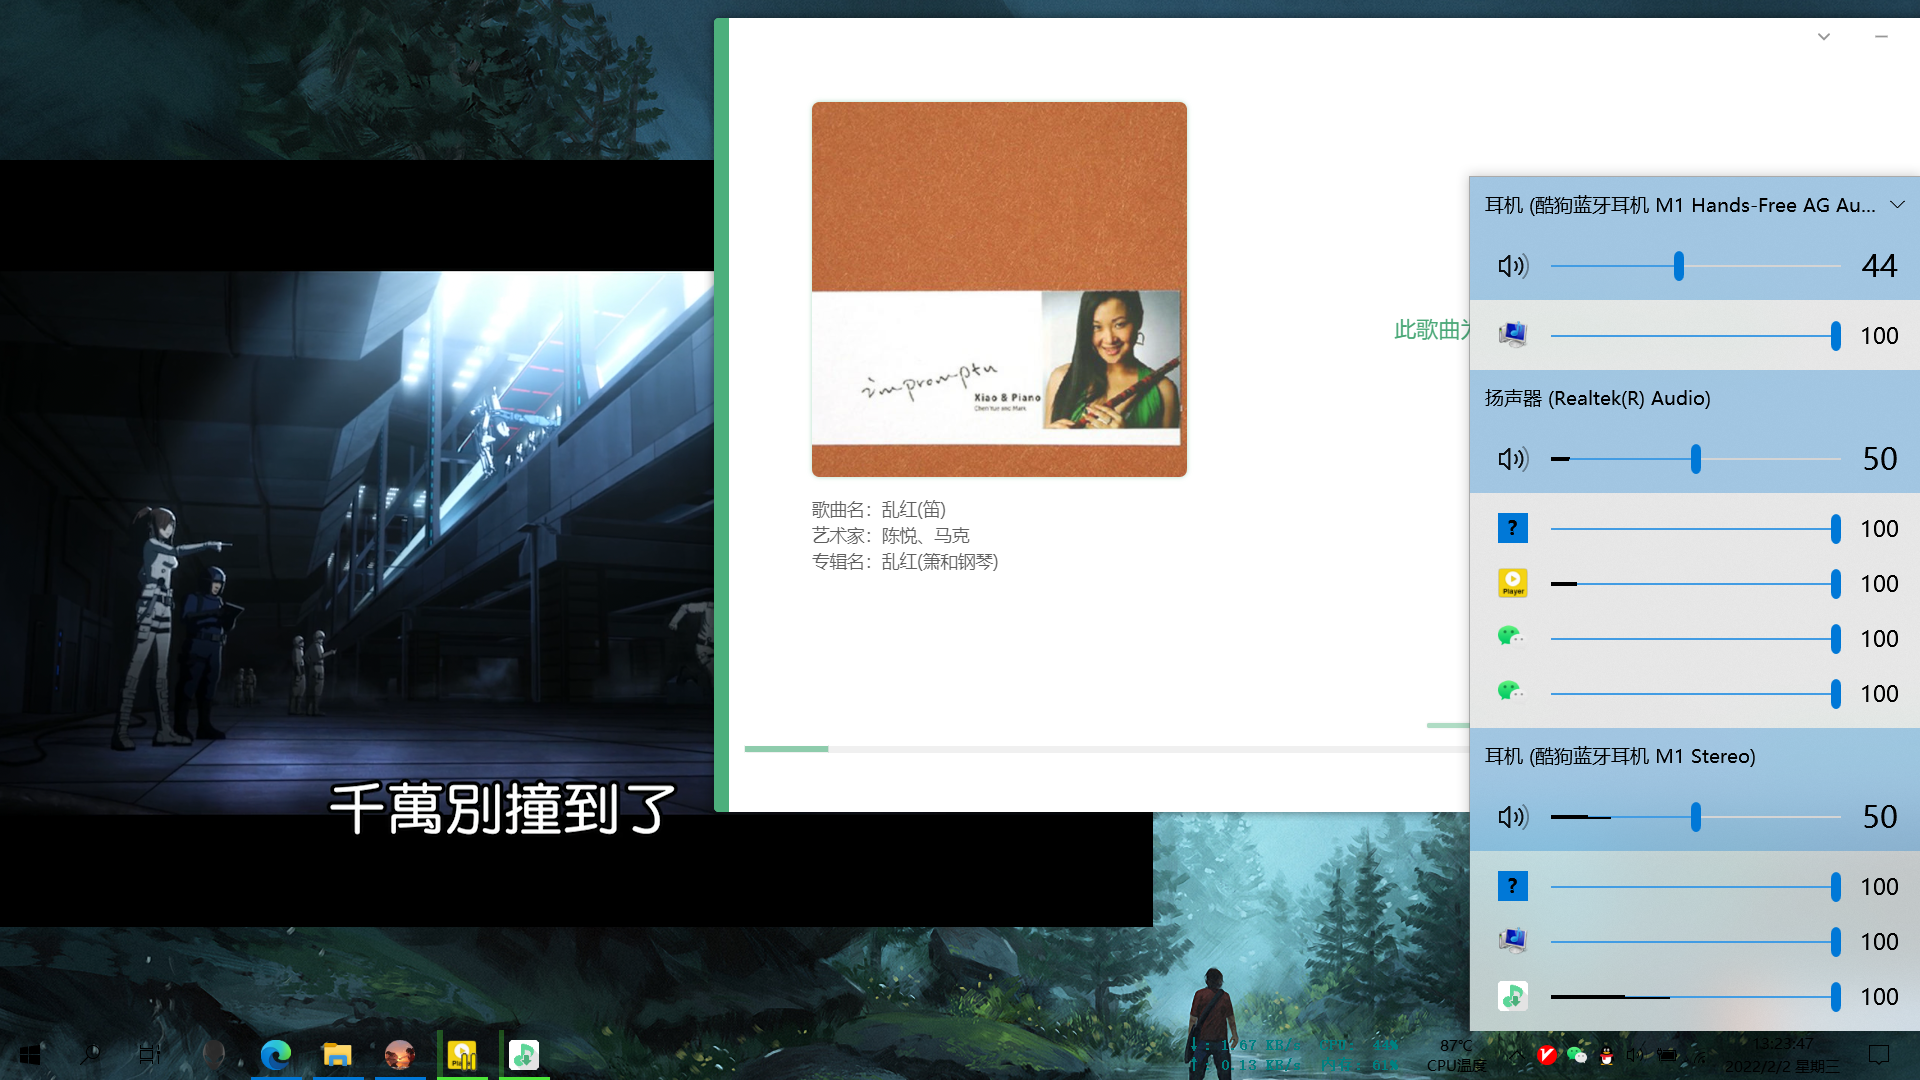Open the QQ penguin tray icon
This screenshot has height=1080, width=1920.
[x=1607, y=1055]
